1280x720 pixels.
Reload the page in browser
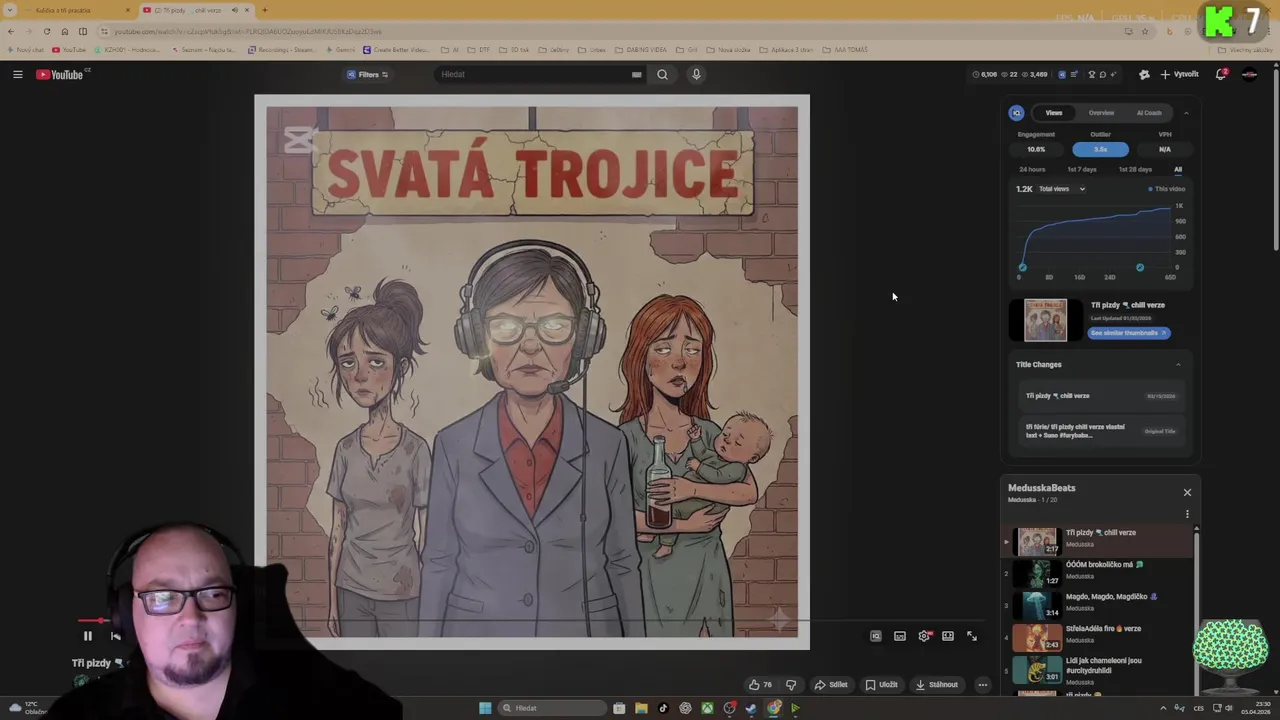(46, 31)
